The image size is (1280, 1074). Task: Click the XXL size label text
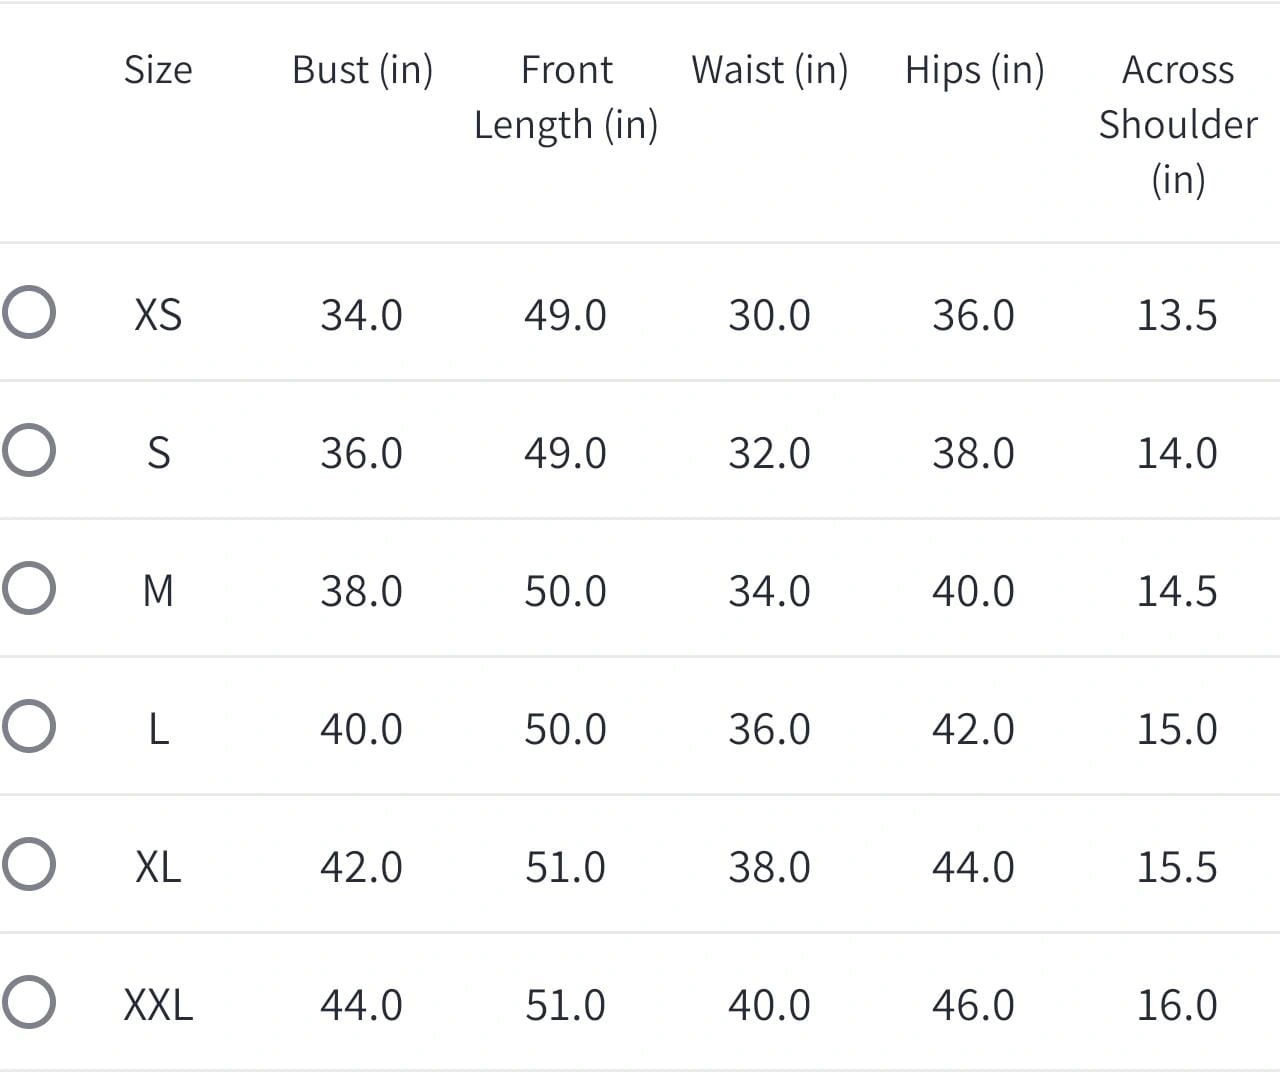158,1005
